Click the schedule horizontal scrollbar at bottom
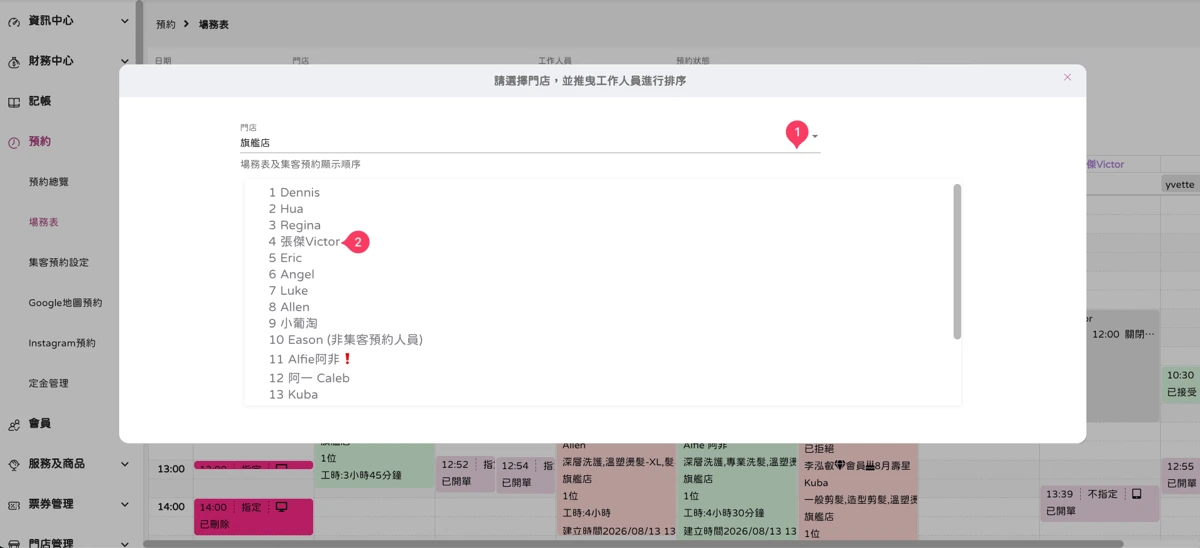This screenshot has width=1200, height=548. tap(633, 544)
